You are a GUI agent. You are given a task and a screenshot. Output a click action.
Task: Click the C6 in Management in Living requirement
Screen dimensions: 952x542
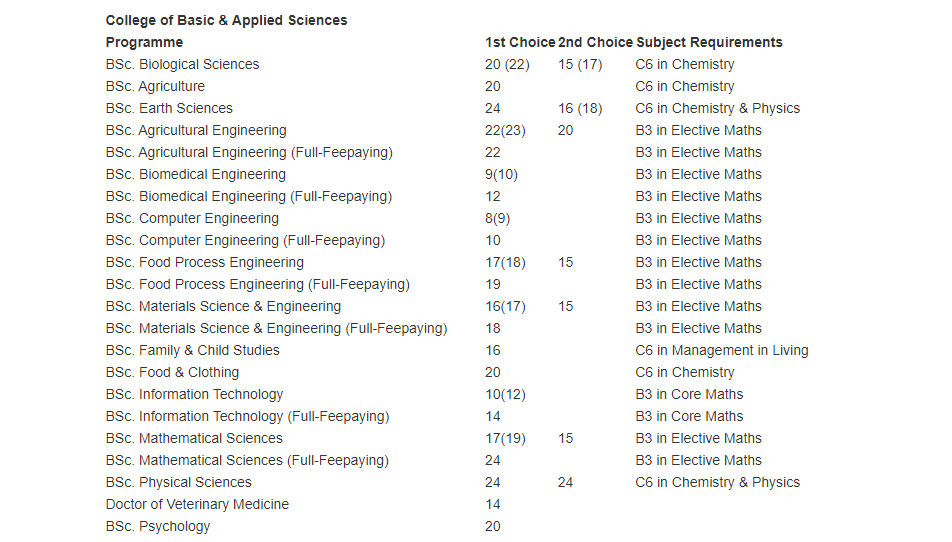pyautogui.click(x=721, y=350)
